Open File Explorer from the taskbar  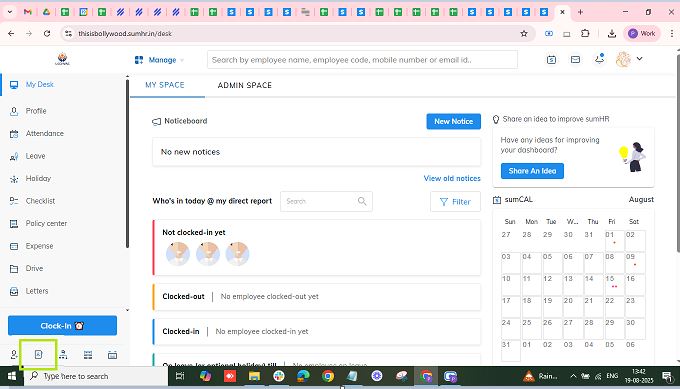(x=254, y=376)
